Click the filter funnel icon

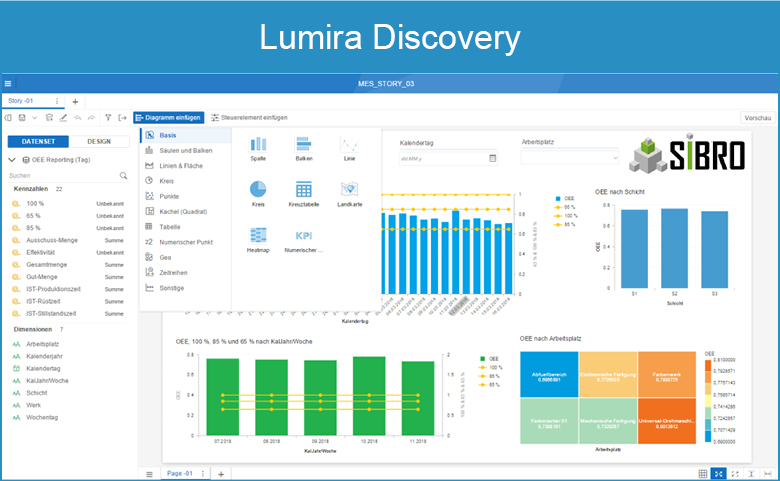click(108, 118)
